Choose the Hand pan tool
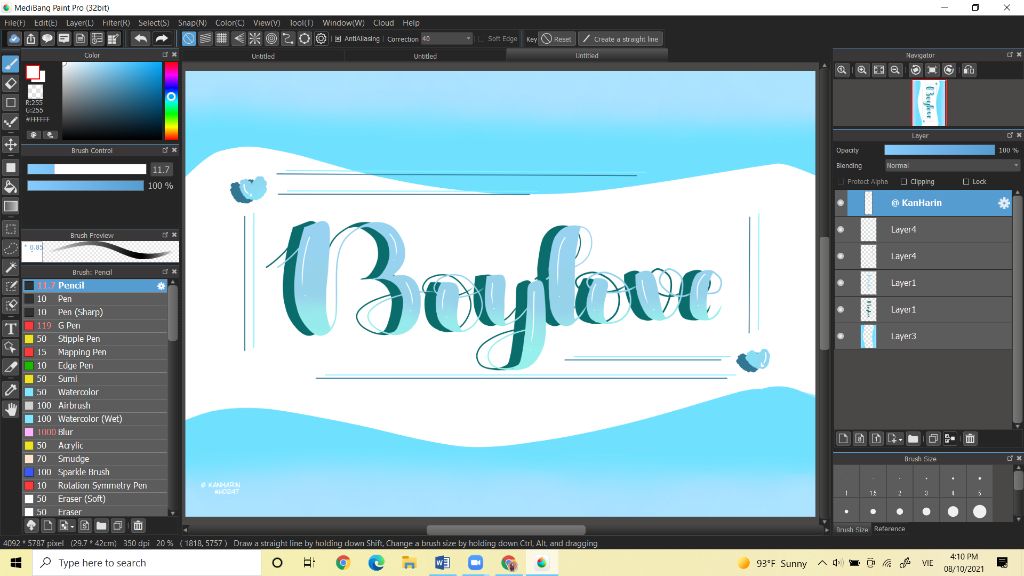 tap(11, 409)
